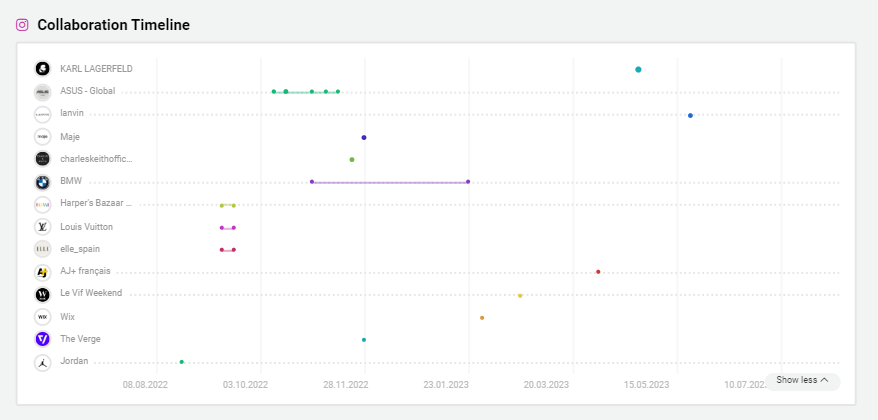This screenshot has width=878, height=420.
Task: Click the Le Vif Weekend brand name
Action: [91, 293]
